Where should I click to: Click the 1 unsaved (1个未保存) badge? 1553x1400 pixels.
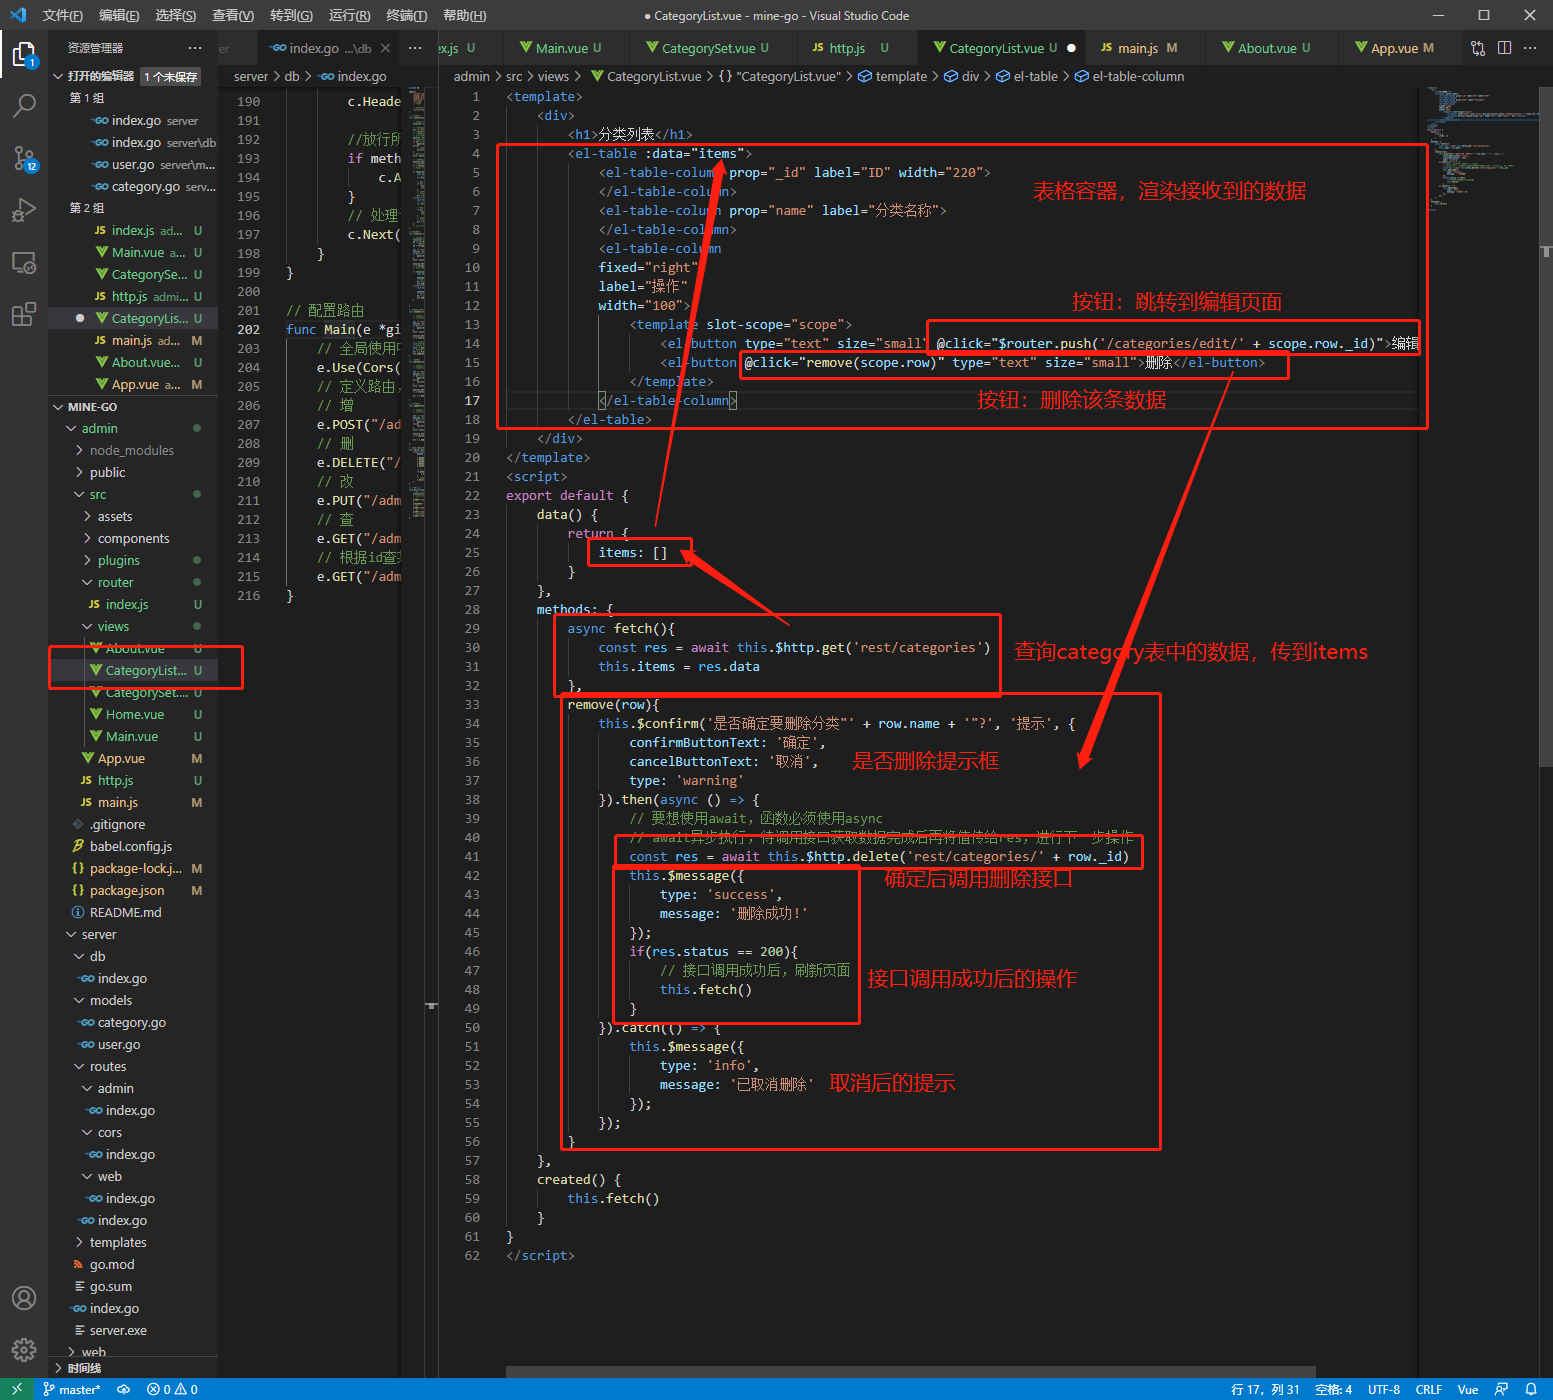[171, 77]
